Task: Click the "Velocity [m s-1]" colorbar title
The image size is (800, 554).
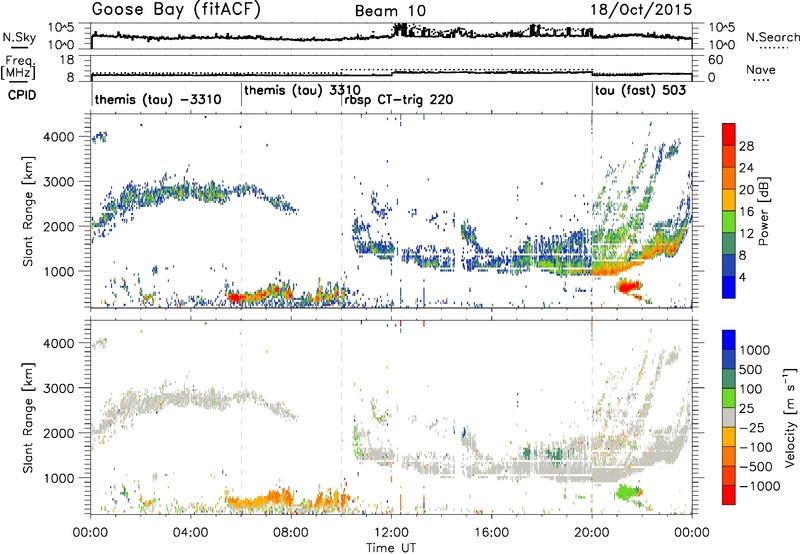Action: 790,417
